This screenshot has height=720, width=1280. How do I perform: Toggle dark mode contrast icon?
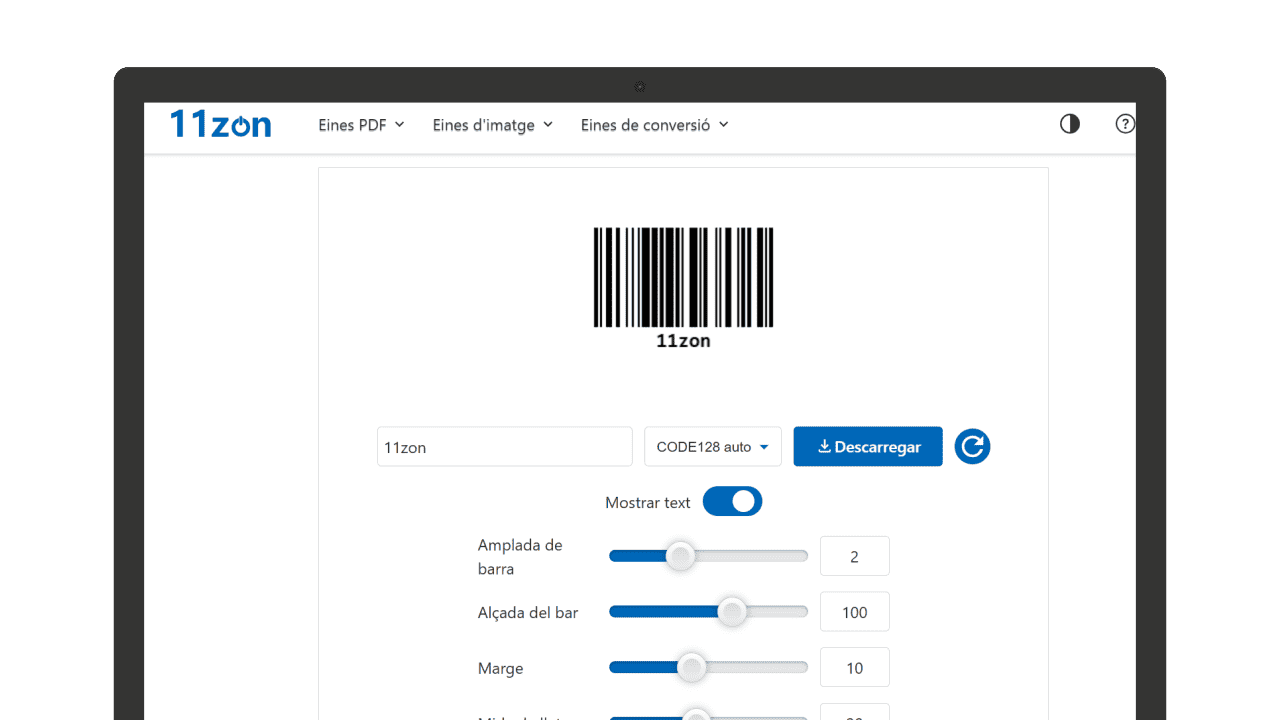coord(1070,124)
